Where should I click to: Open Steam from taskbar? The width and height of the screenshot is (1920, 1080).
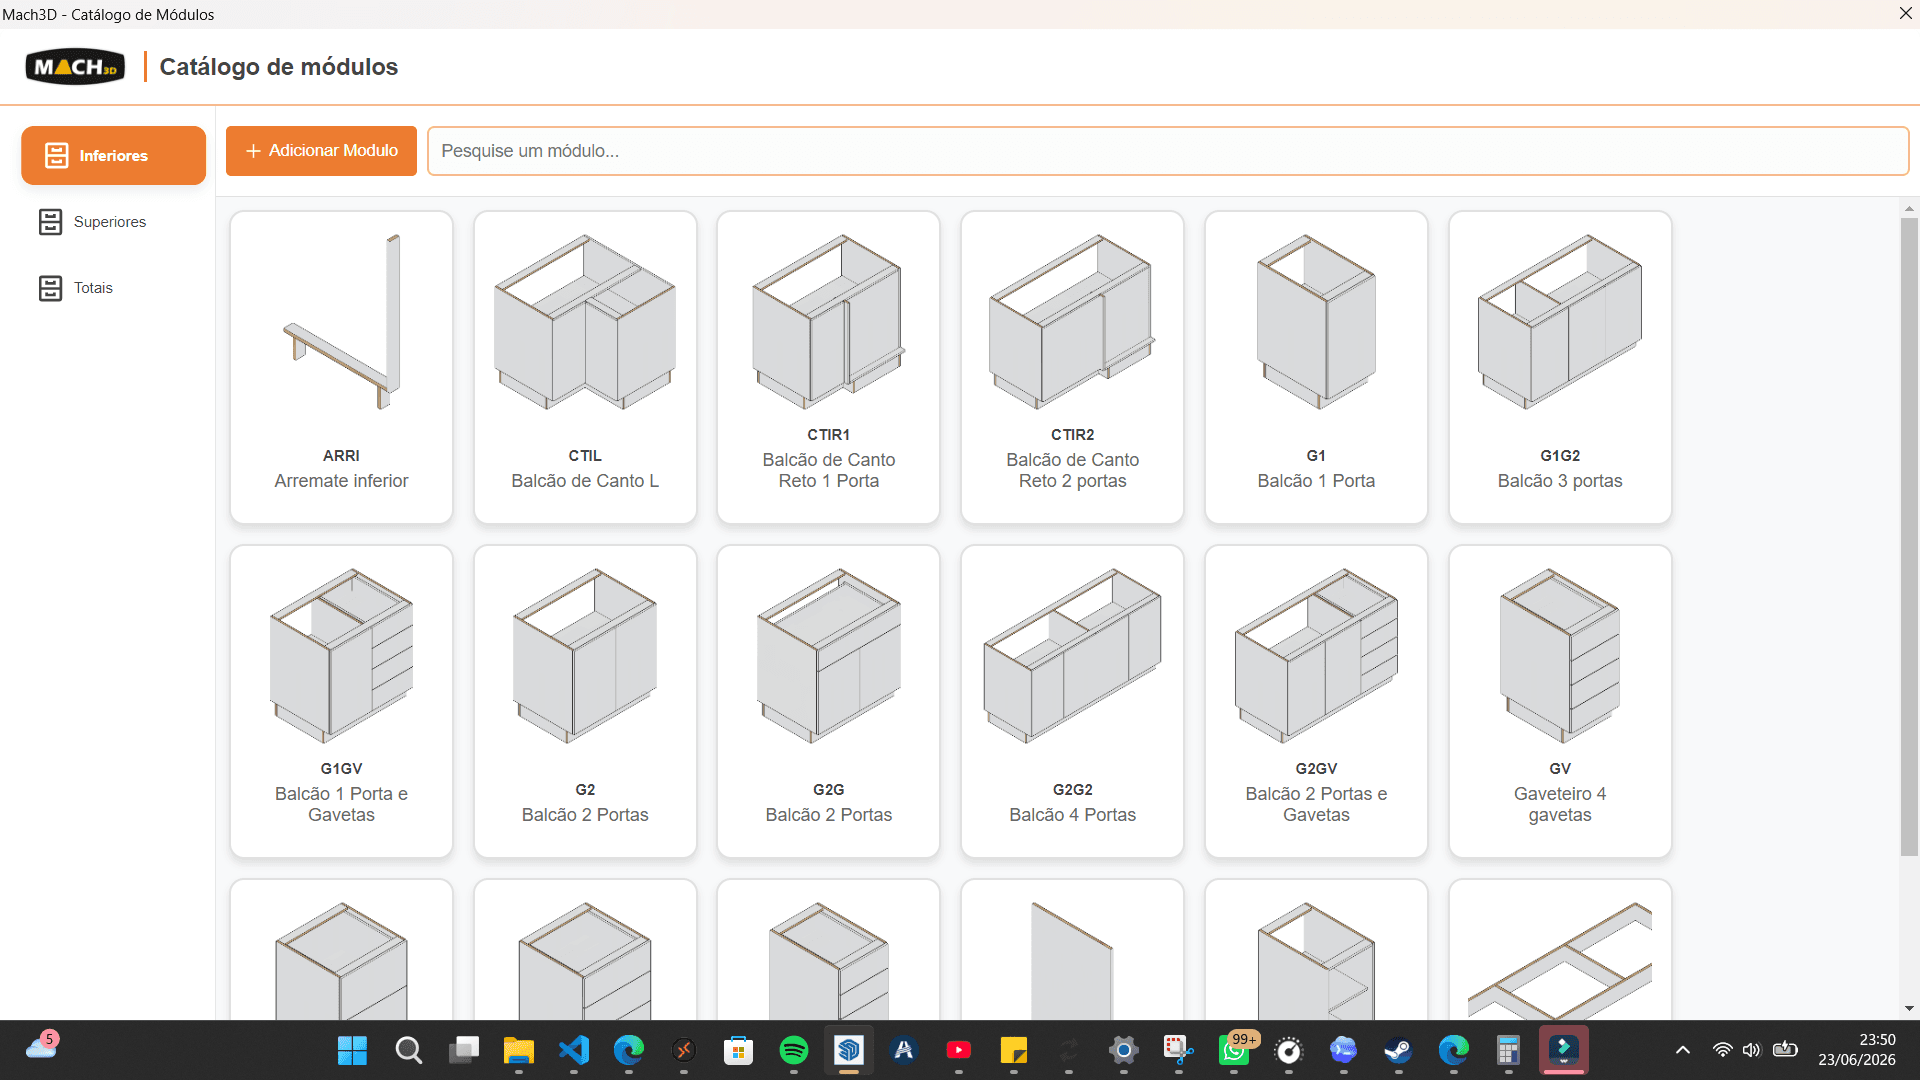(1398, 1050)
